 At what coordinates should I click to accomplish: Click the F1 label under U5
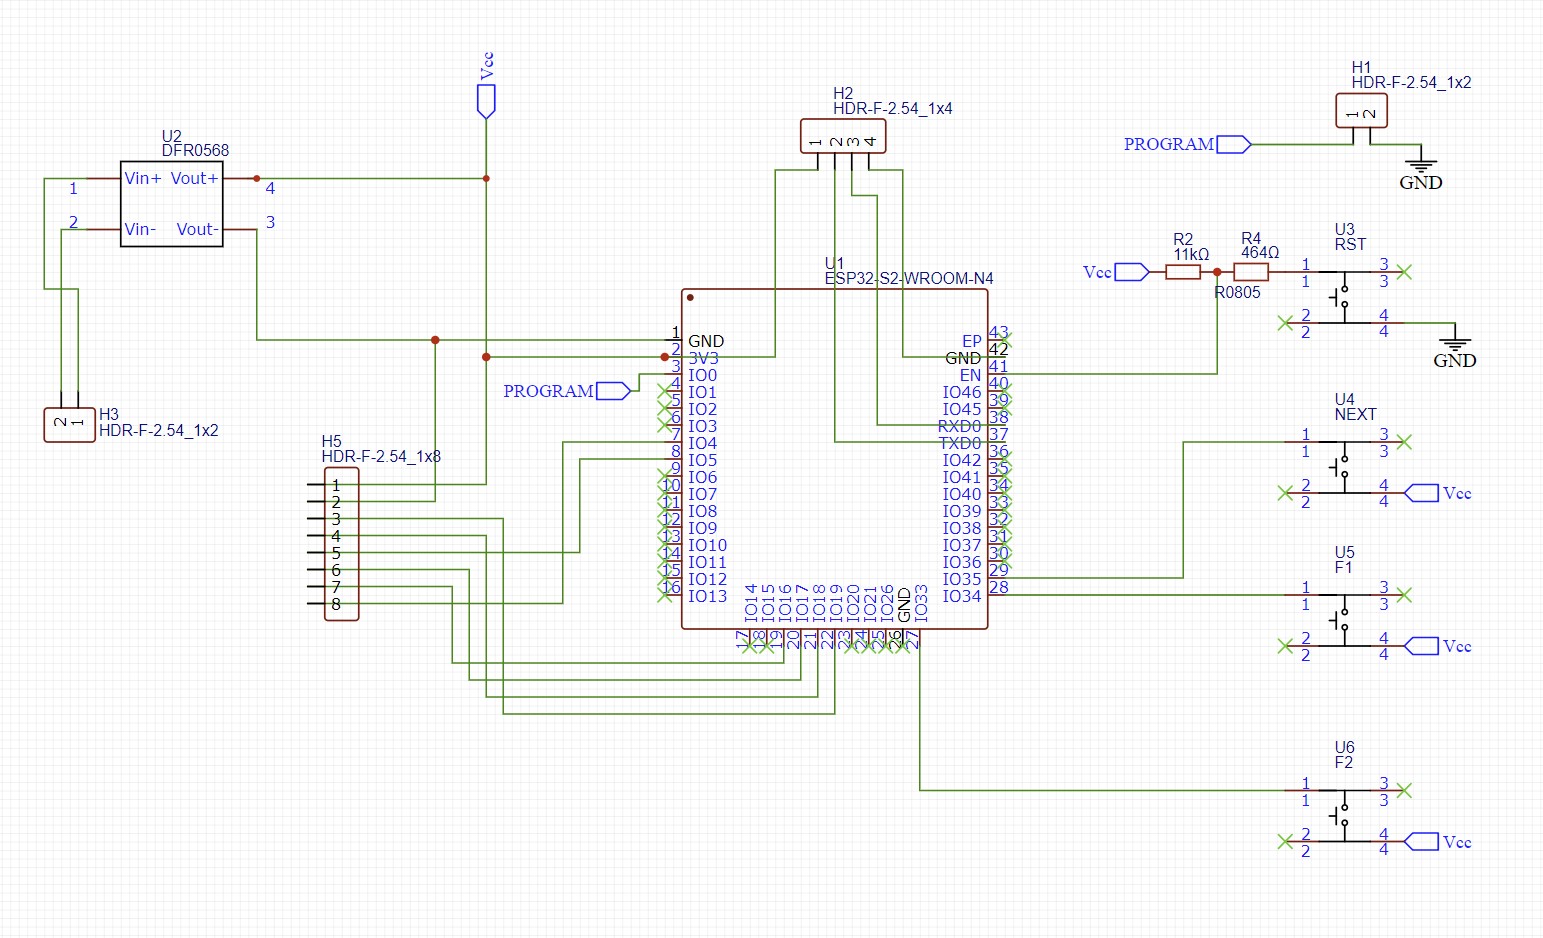click(x=1343, y=568)
